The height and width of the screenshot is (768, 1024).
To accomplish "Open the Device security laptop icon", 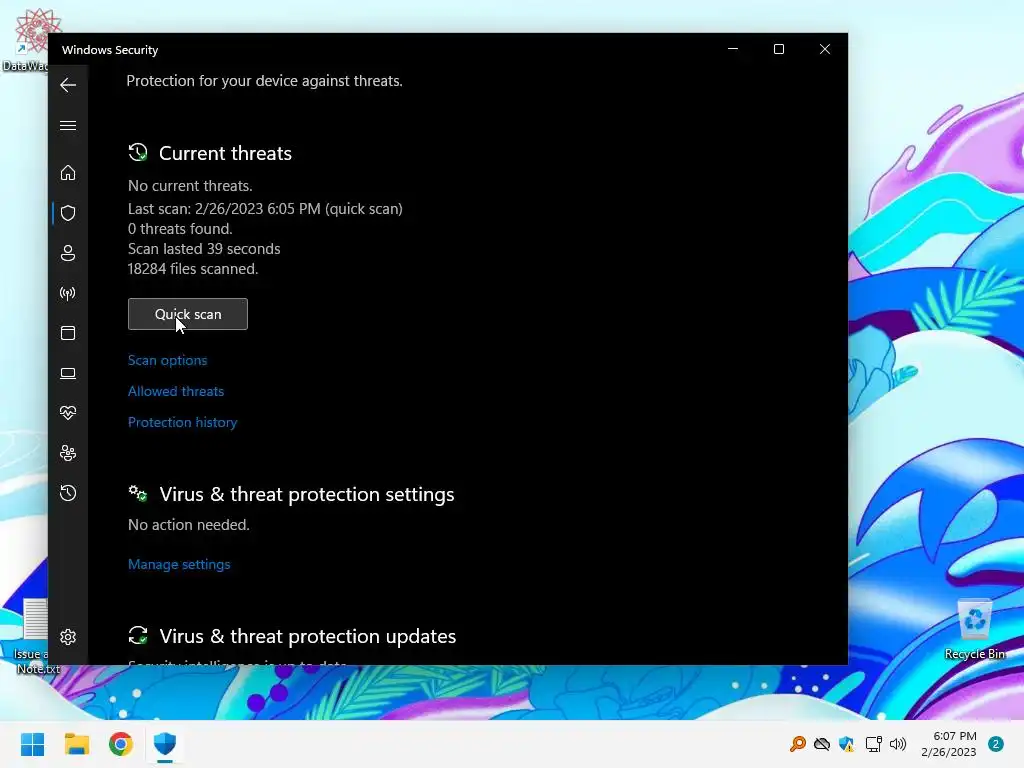I will pyautogui.click(x=68, y=373).
